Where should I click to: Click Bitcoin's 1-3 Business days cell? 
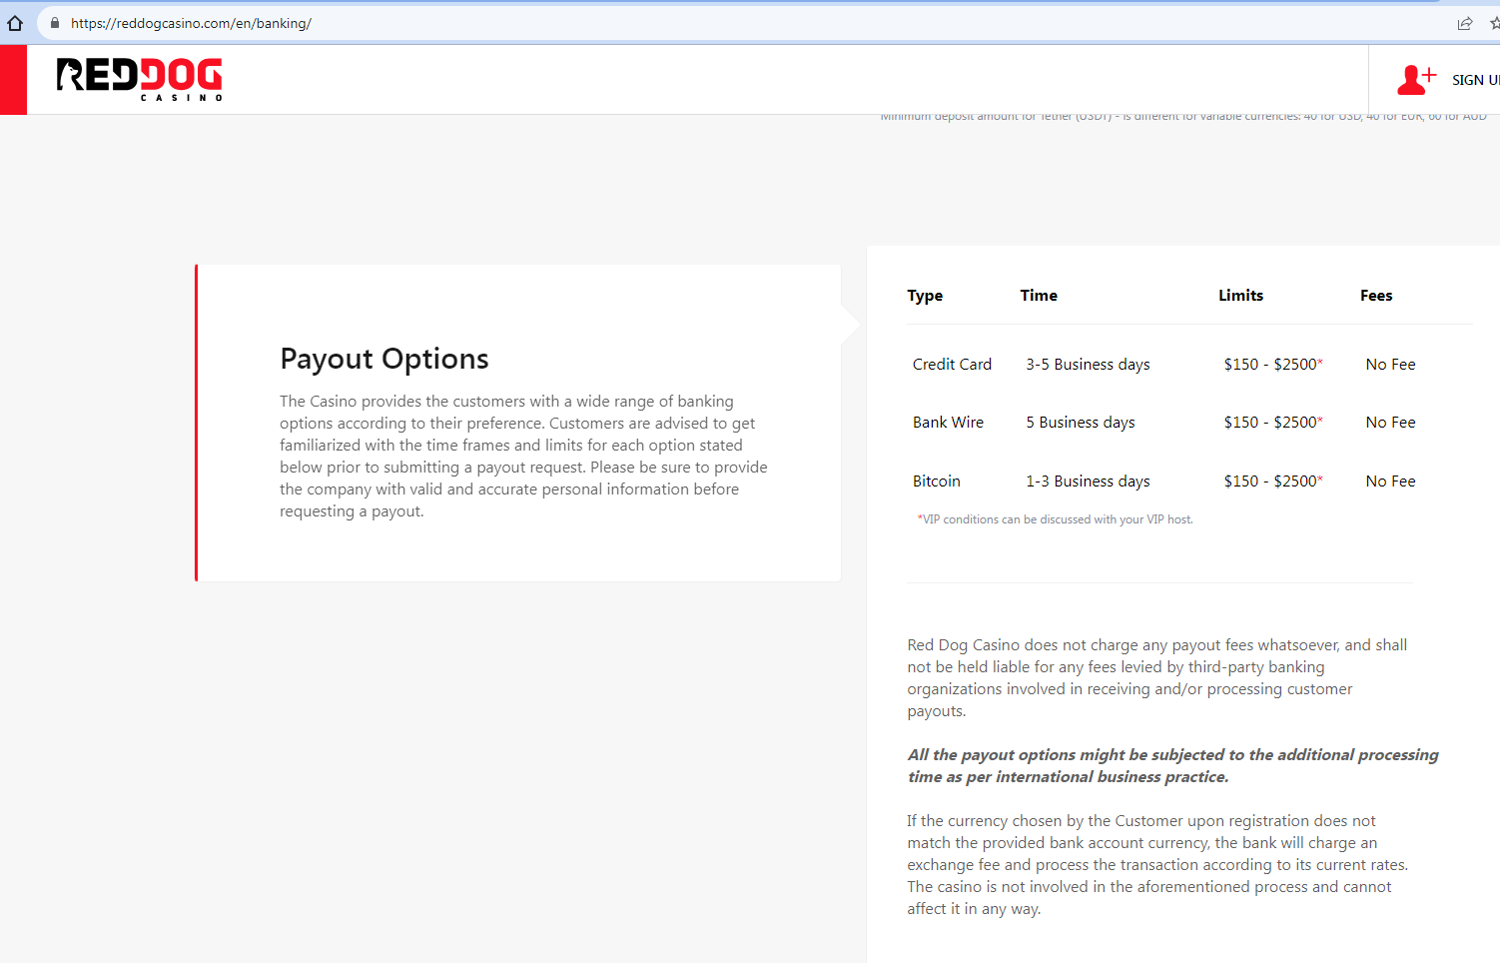pyautogui.click(x=1087, y=482)
